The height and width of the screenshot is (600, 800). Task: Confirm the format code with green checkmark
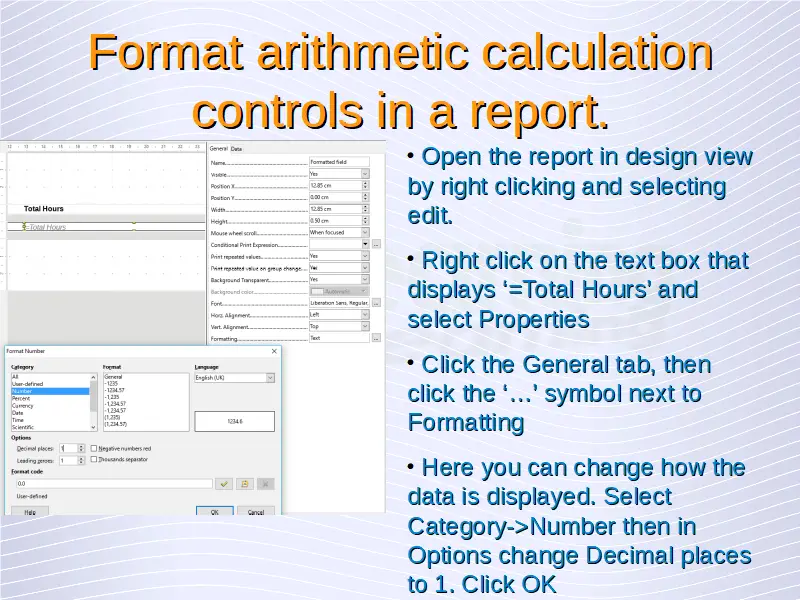point(224,484)
